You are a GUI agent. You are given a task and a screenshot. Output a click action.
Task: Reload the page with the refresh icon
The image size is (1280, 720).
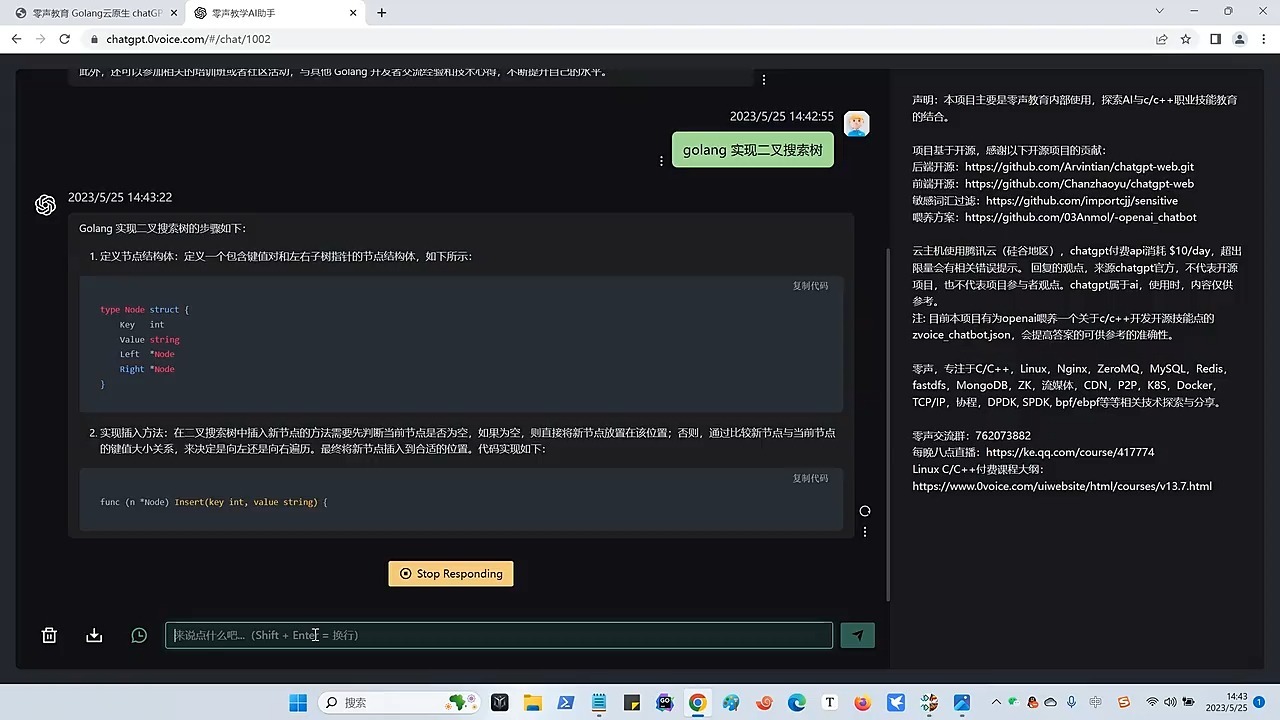tap(64, 38)
